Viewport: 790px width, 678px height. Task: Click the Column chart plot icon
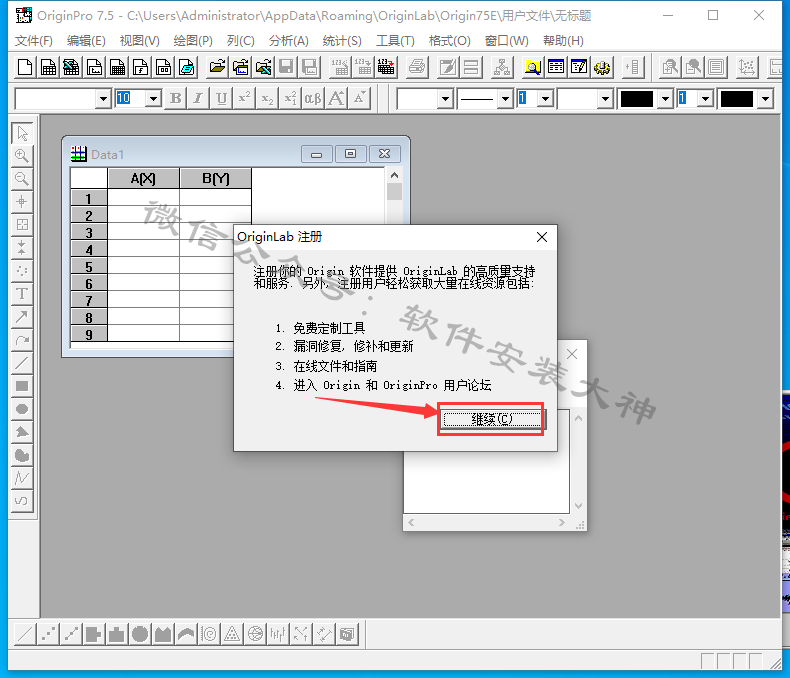116,634
